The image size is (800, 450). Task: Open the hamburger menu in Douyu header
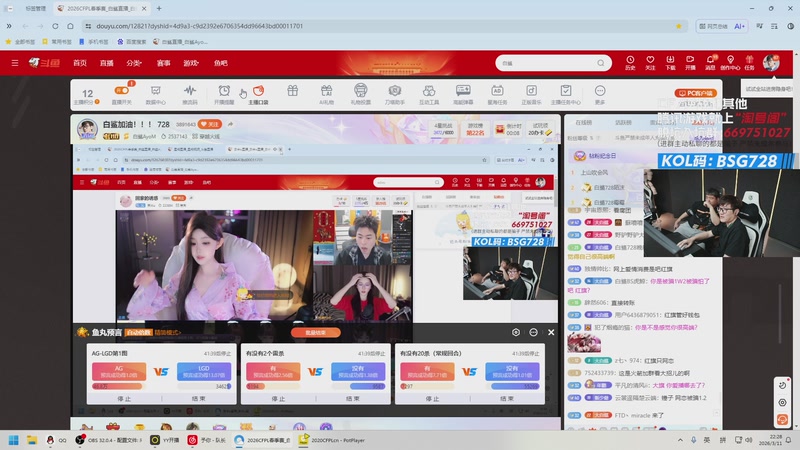[15, 63]
